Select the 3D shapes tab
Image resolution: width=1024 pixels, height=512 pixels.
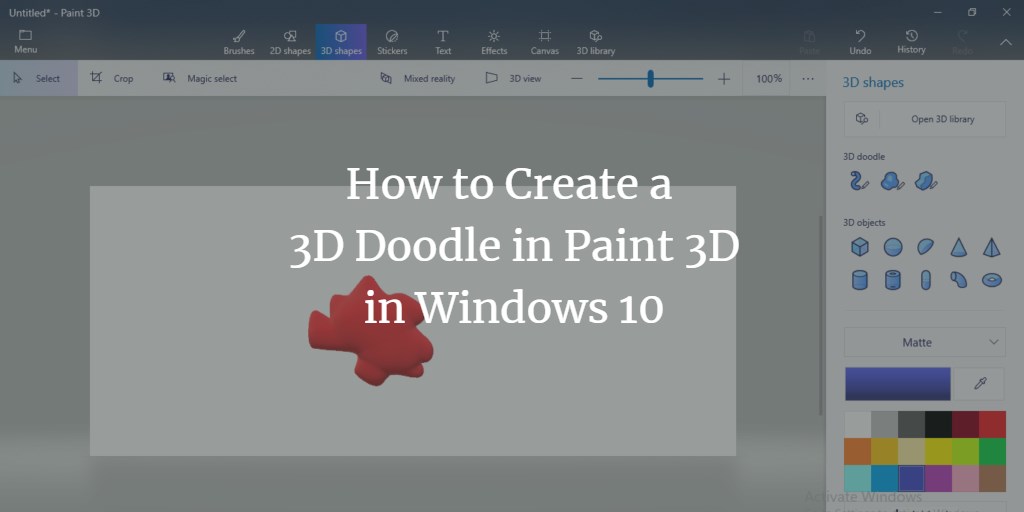point(341,42)
